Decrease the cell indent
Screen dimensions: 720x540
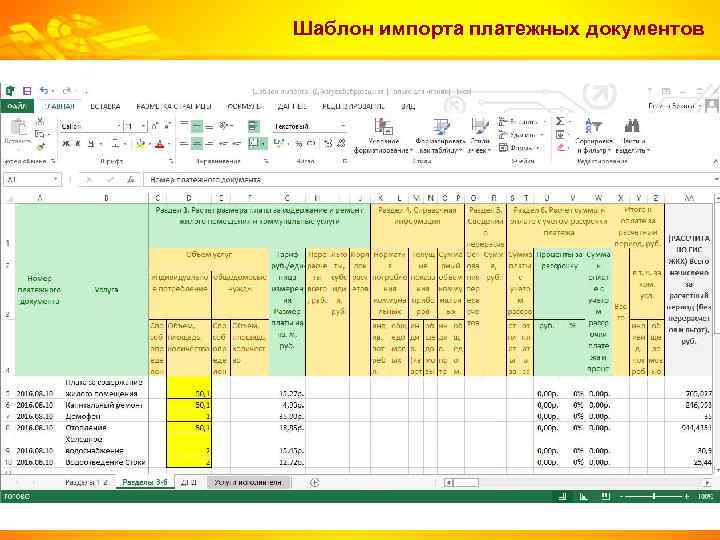[224, 144]
